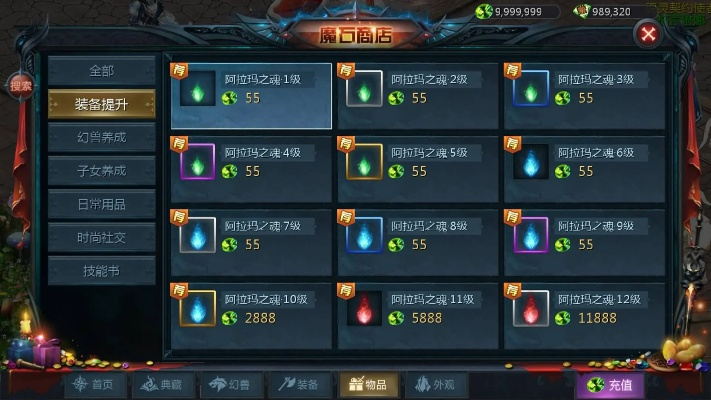This screenshot has width=711, height=400.
Task: Click the blue-framed 阿拉玛之魂·3级 soul icon
Action: pyautogui.click(x=531, y=89)
